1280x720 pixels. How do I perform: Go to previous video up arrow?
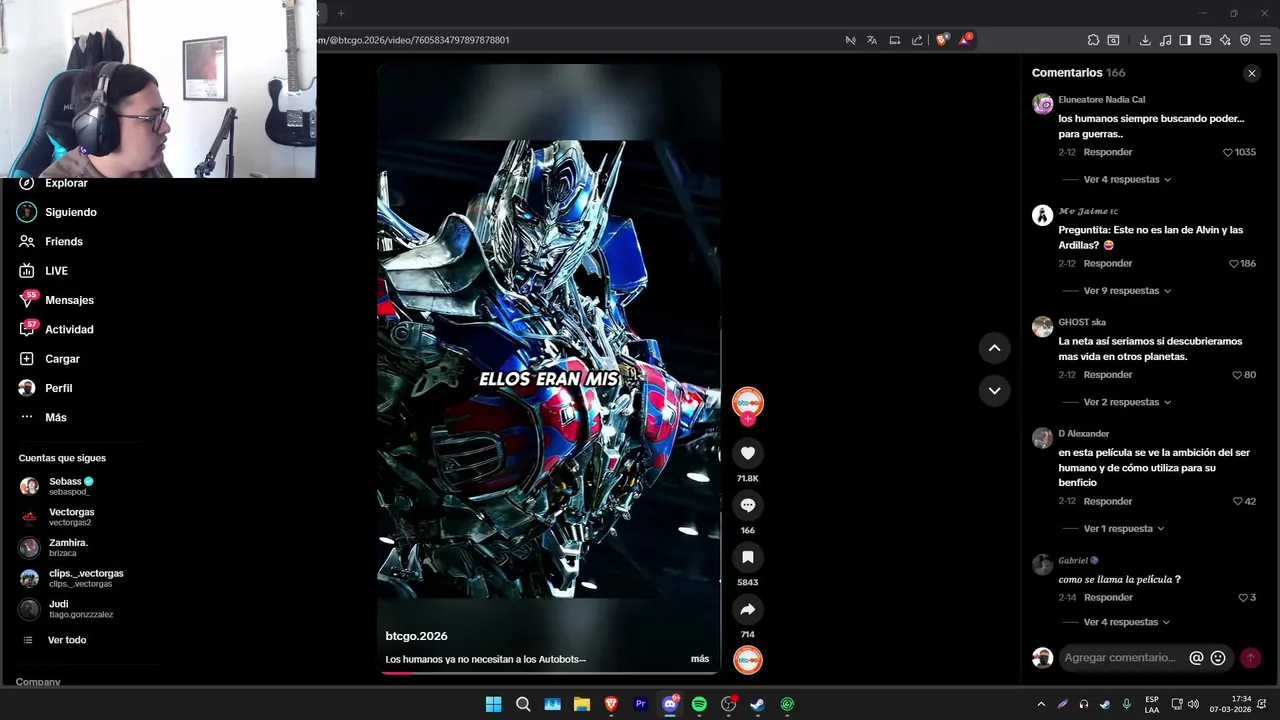point(994,348)
